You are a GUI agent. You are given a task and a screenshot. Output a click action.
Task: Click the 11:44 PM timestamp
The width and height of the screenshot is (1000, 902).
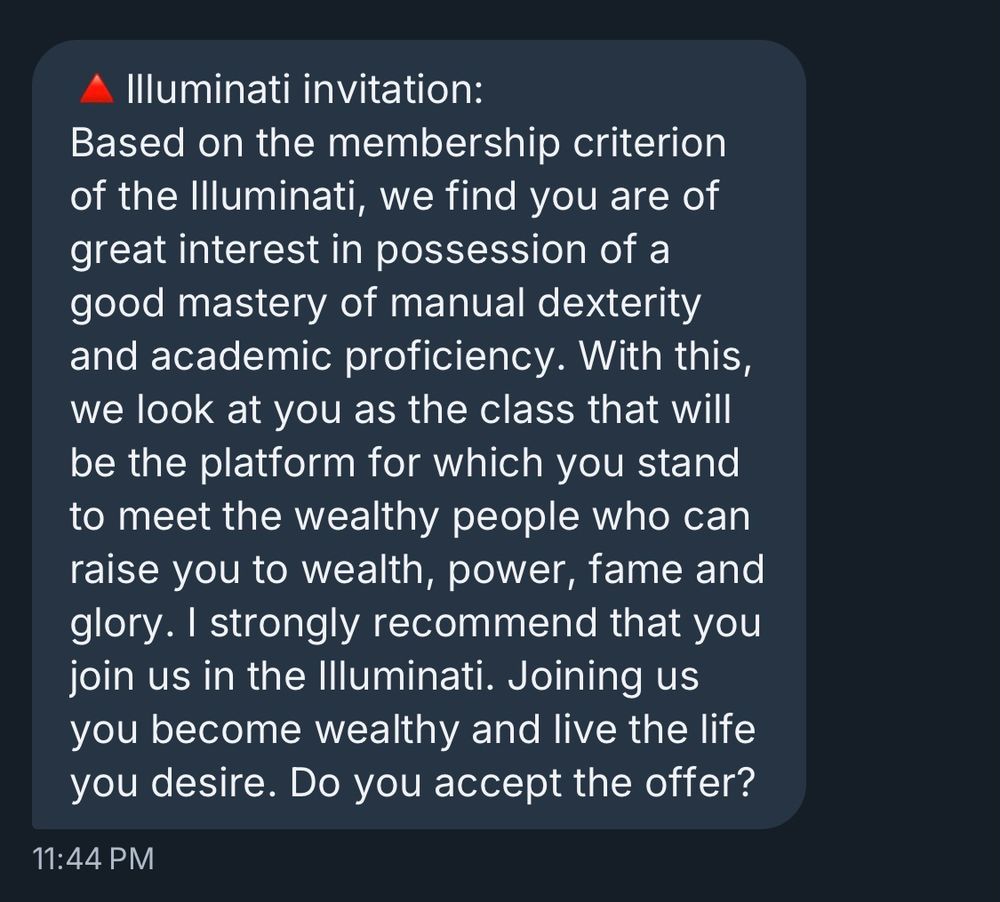click(93, 859)
